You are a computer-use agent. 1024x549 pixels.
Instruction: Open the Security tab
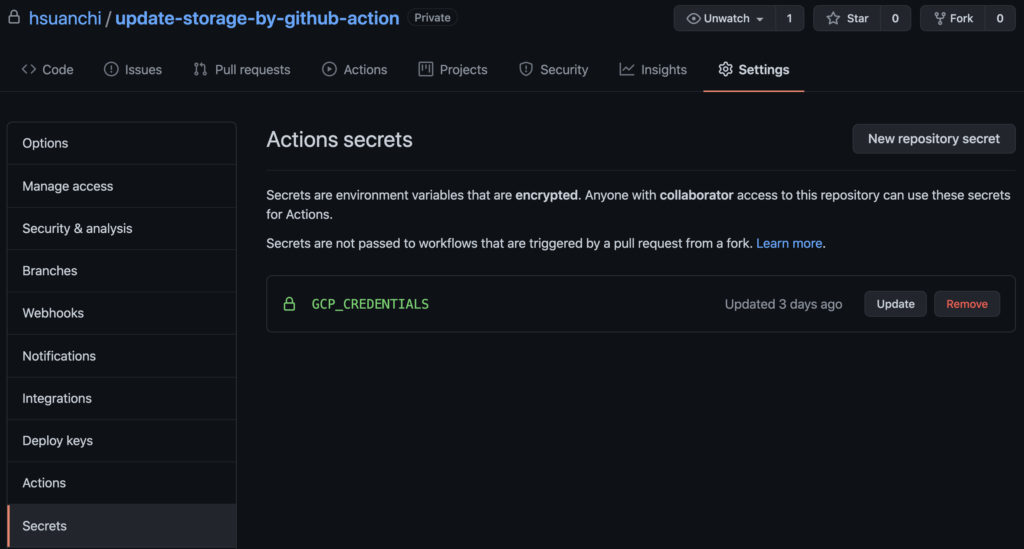tap(553, 69)
